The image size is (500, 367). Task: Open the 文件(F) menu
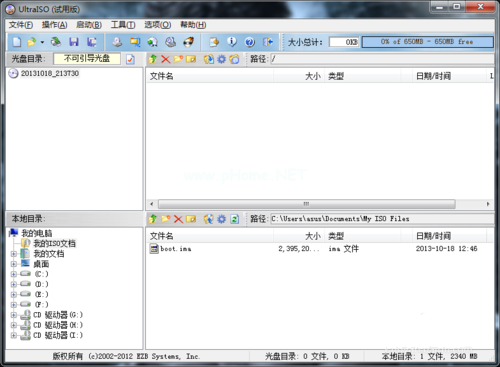(21, 25)
